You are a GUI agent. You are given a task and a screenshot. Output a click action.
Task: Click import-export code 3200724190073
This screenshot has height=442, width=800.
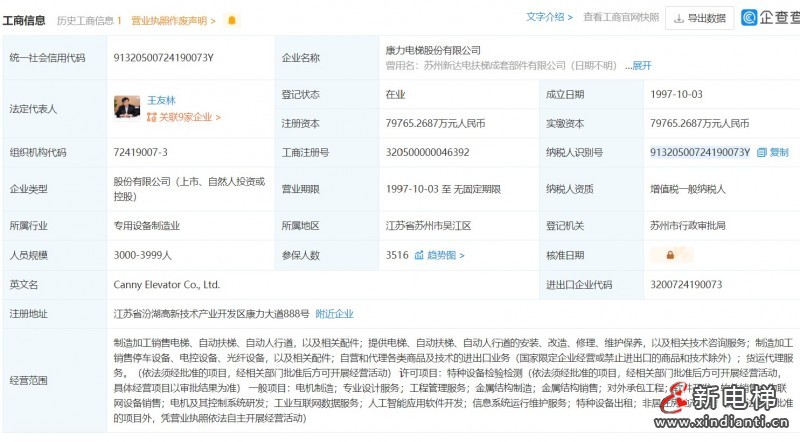(x=686, y=284)
